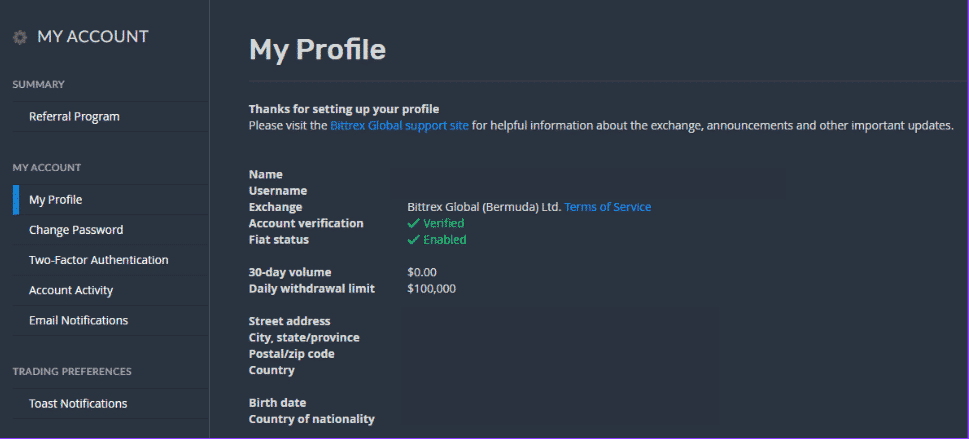
Task: Click the Street address label
Action: [289, 322]
